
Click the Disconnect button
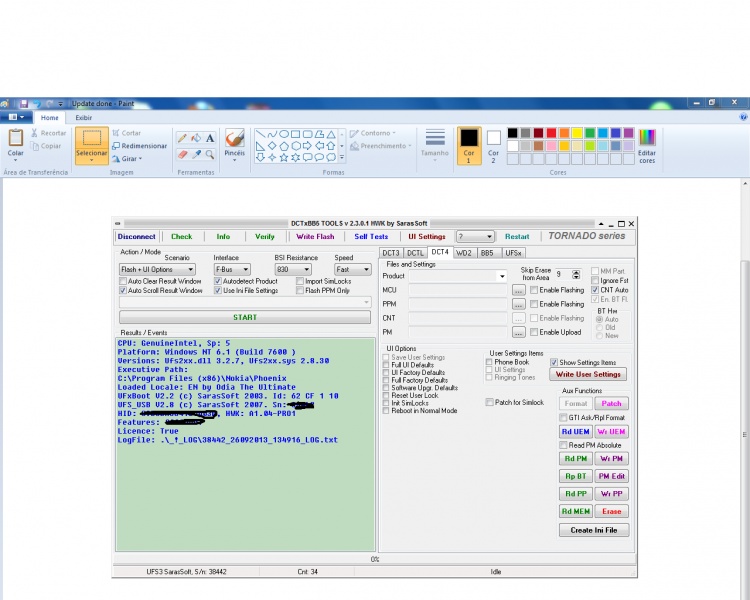136,236
